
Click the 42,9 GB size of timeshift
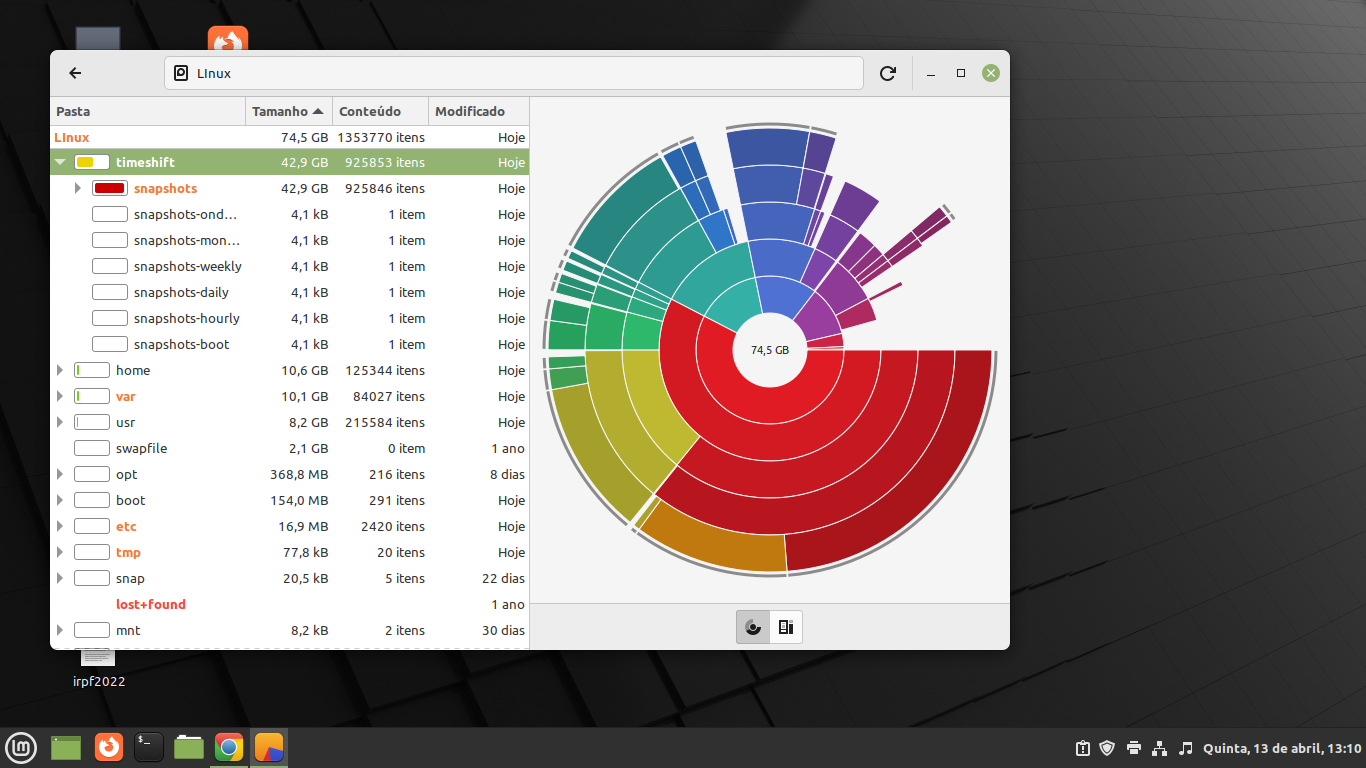point(304,162)
